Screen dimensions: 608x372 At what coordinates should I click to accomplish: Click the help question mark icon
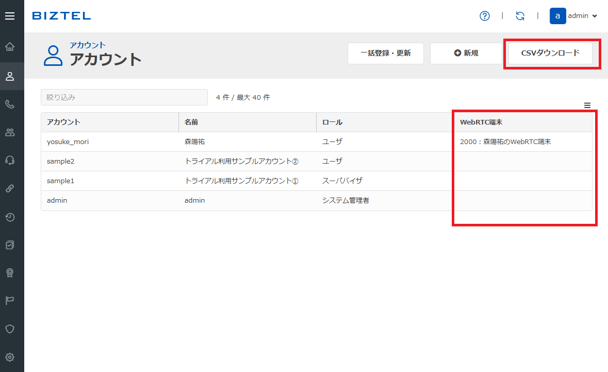pos(484,16)
